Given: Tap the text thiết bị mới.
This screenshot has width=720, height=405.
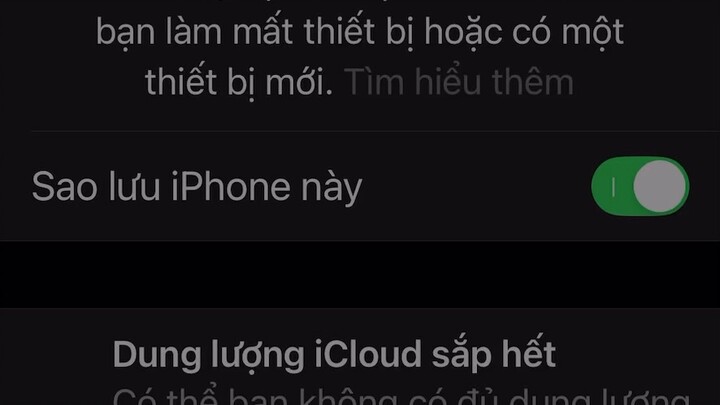Looking at the screenshot, I should (239, 83).
